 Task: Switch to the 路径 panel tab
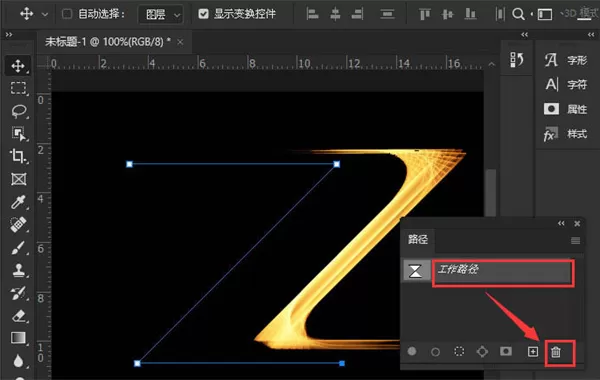click(x=417, y=240)
